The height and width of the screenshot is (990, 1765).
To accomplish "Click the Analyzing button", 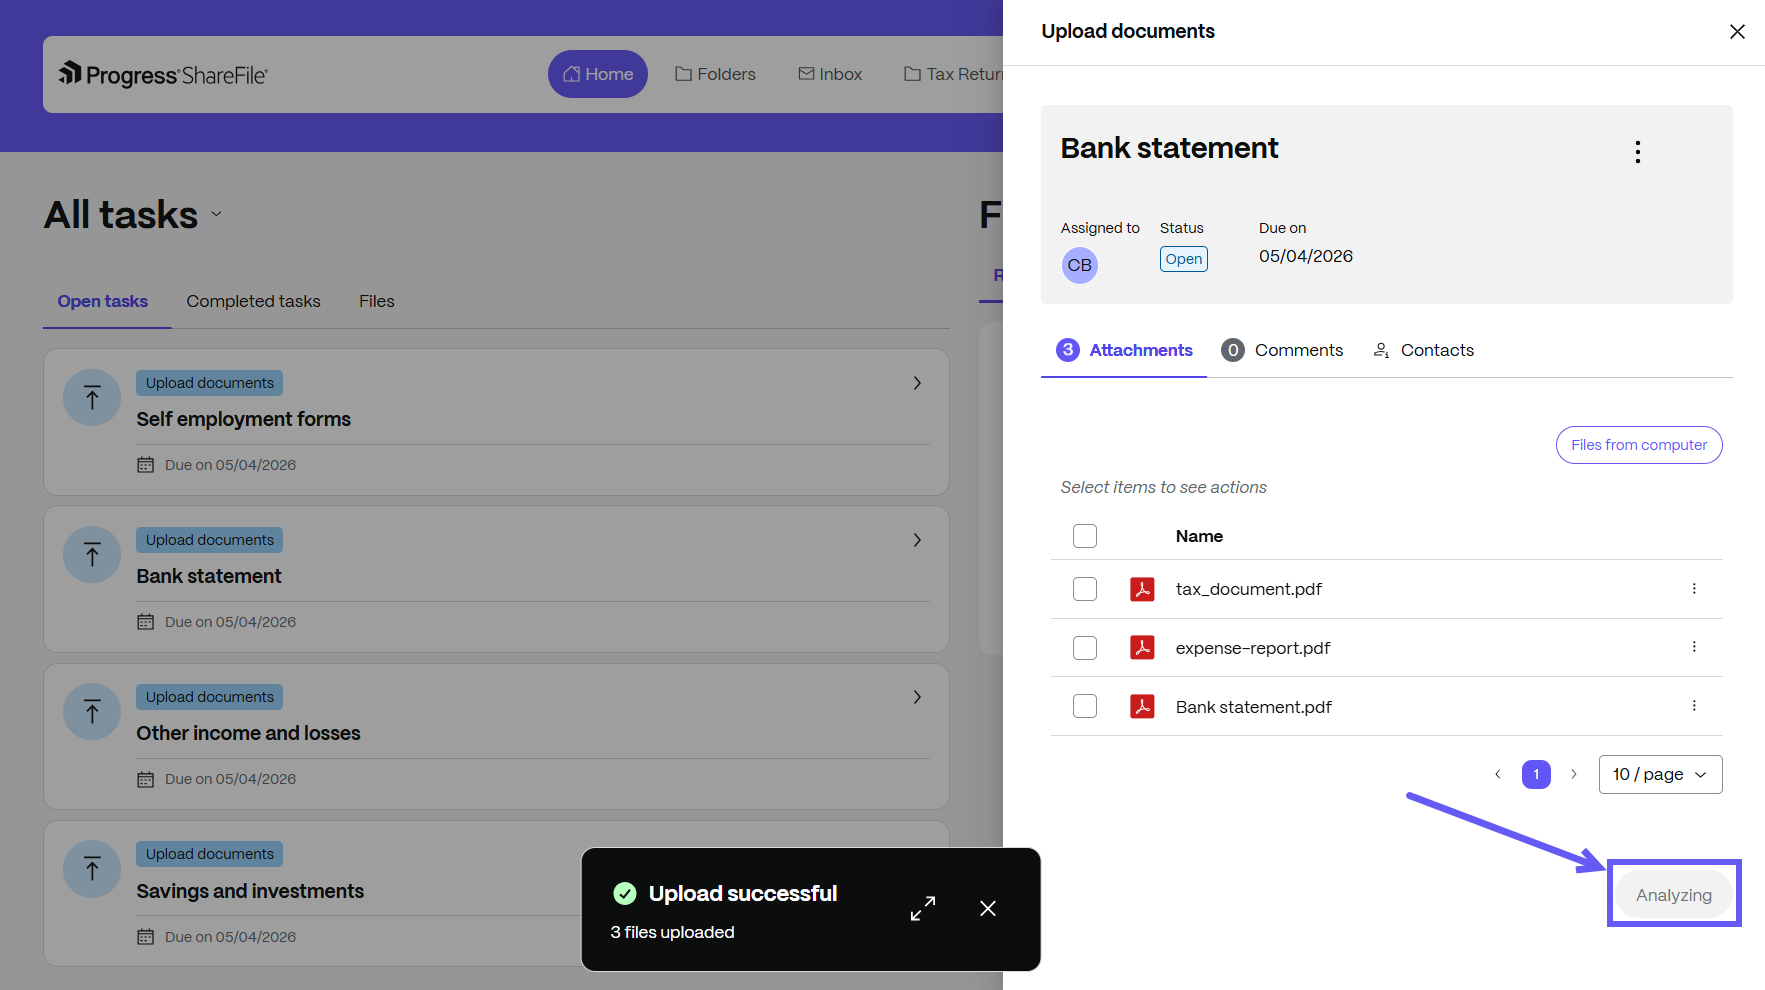I will coord(1673,894).
